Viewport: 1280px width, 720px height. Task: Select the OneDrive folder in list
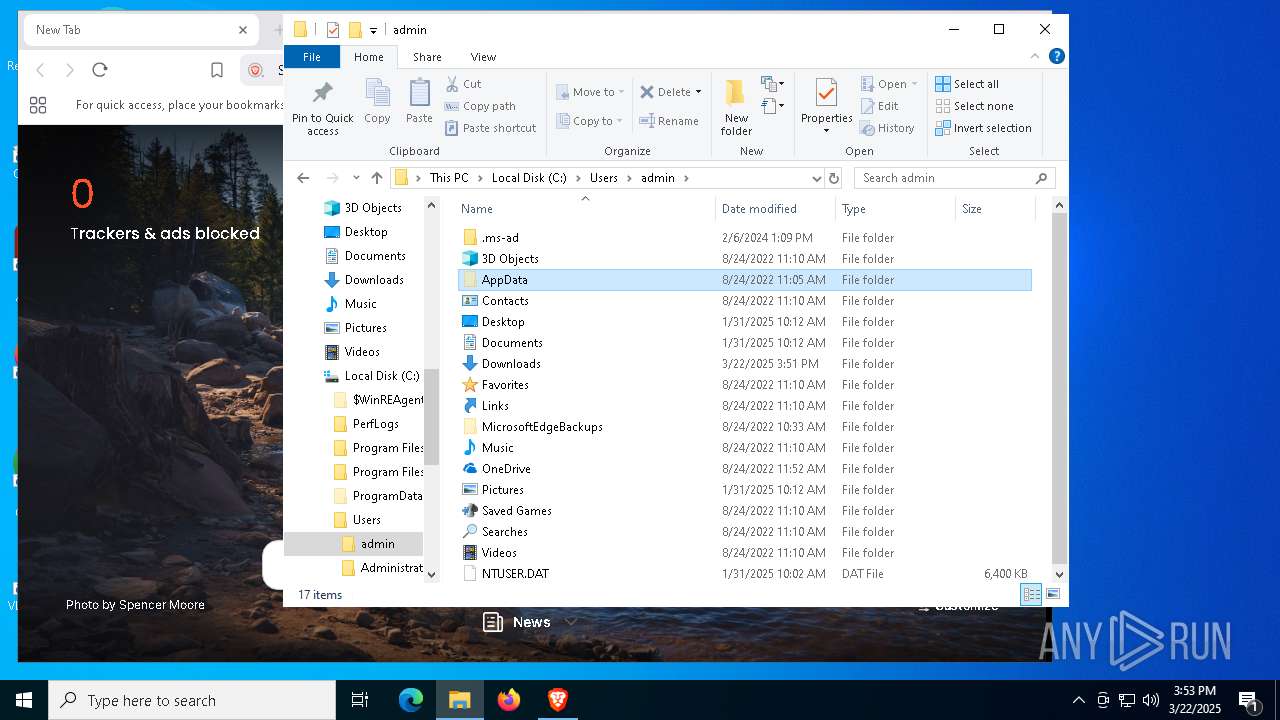pos(744,469)
